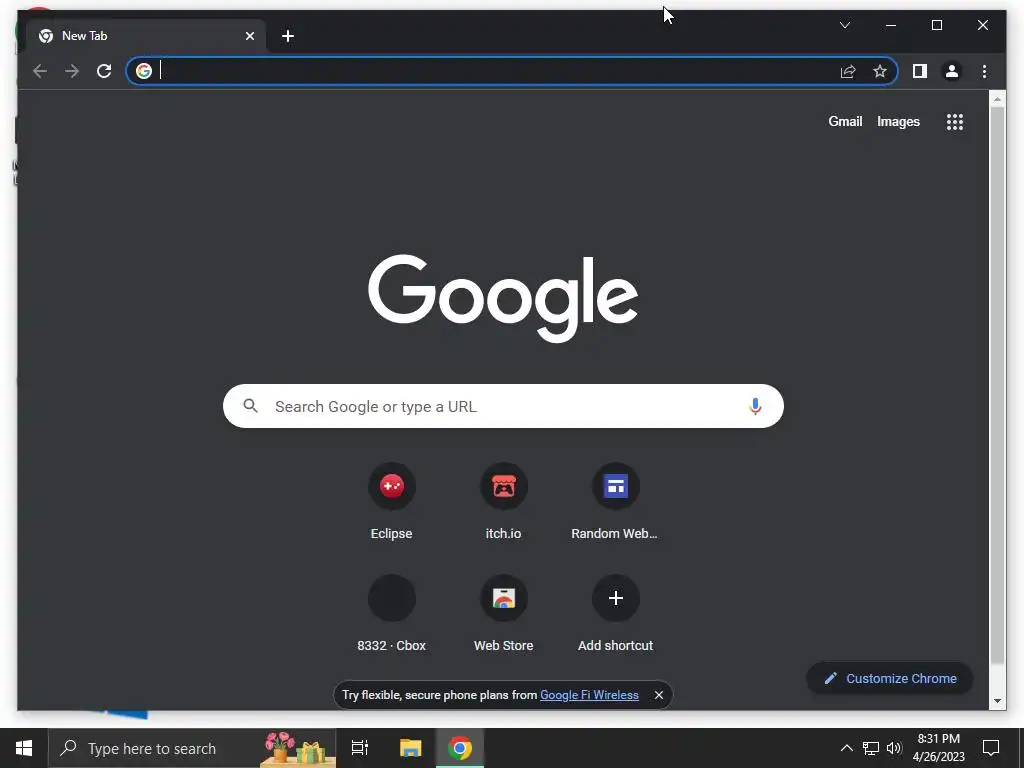Image resolution: width=1024 pixels, height=768 pixels.
Task: Click the Google logo
Action: point(503,298)
